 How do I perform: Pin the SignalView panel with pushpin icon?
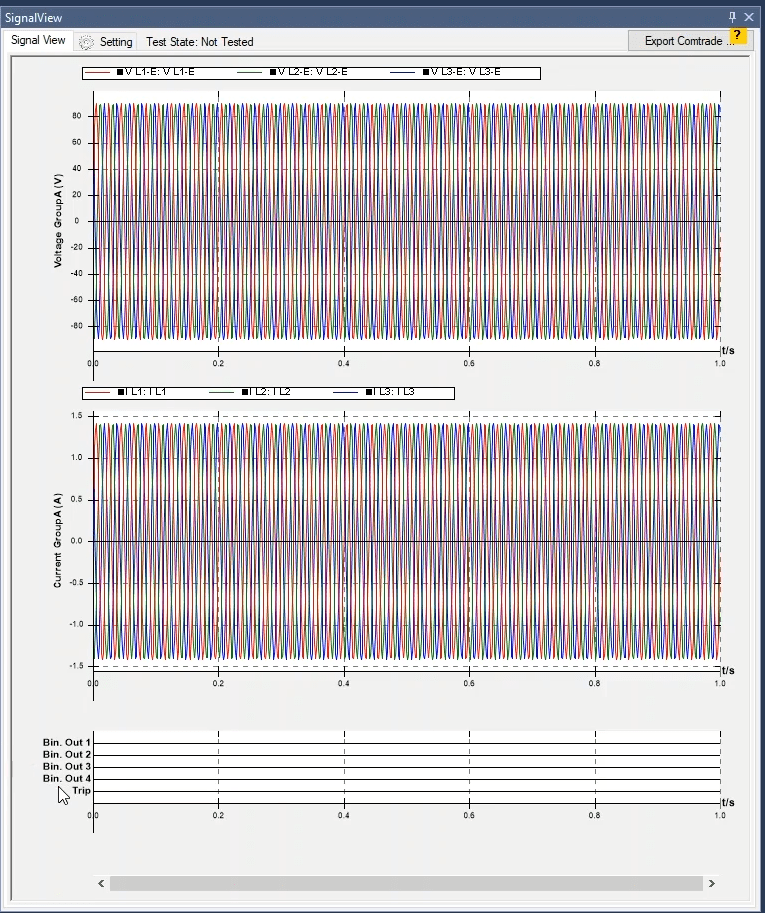pyautogui.click(x=732, y=17)
